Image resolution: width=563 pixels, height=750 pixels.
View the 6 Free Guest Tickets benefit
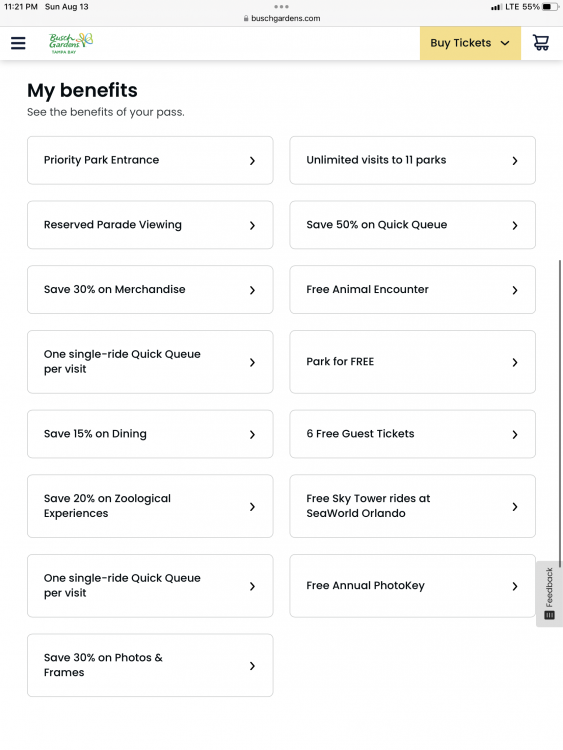pos(412,434)
